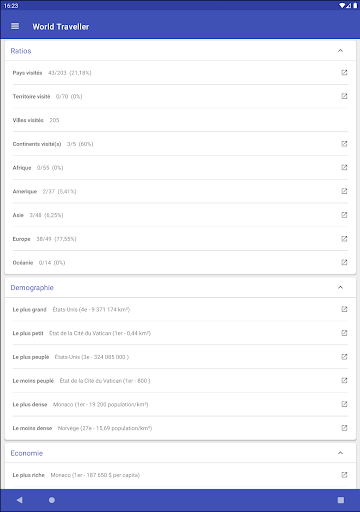Image resolution: width=360 pixels, height=512 pixels.
Task: Open details icon for Le plus riche
Action: [344, 475]
